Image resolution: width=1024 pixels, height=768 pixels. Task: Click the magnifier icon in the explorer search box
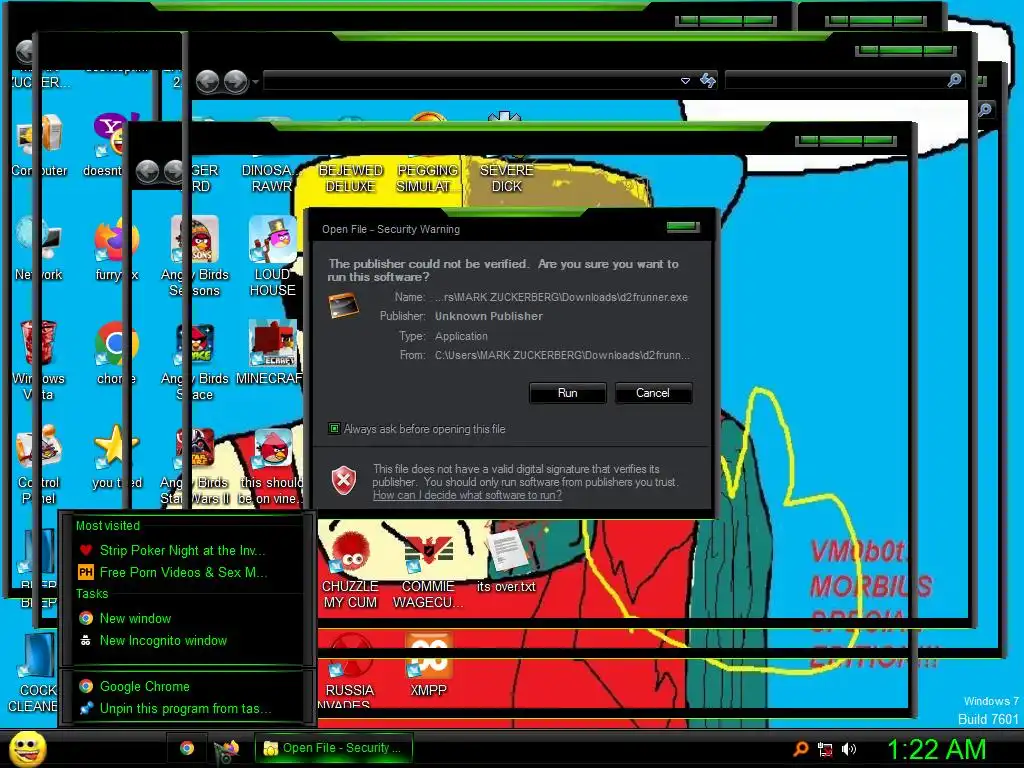(954, 80)
